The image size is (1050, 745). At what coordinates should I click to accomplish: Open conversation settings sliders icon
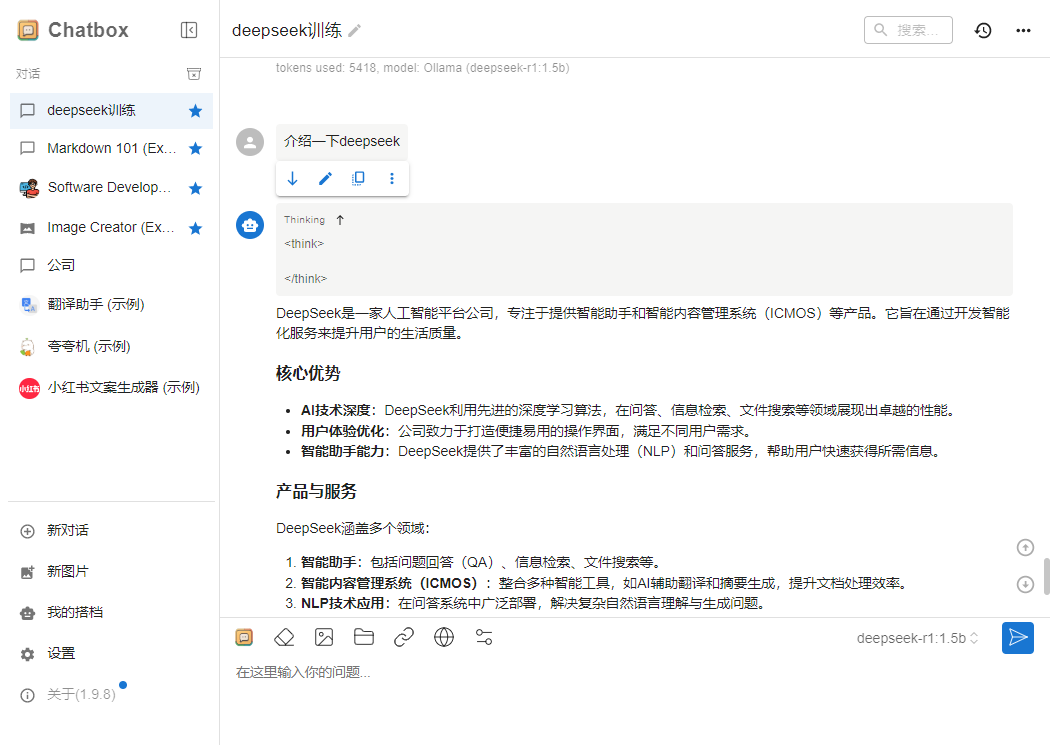[483, 637]
